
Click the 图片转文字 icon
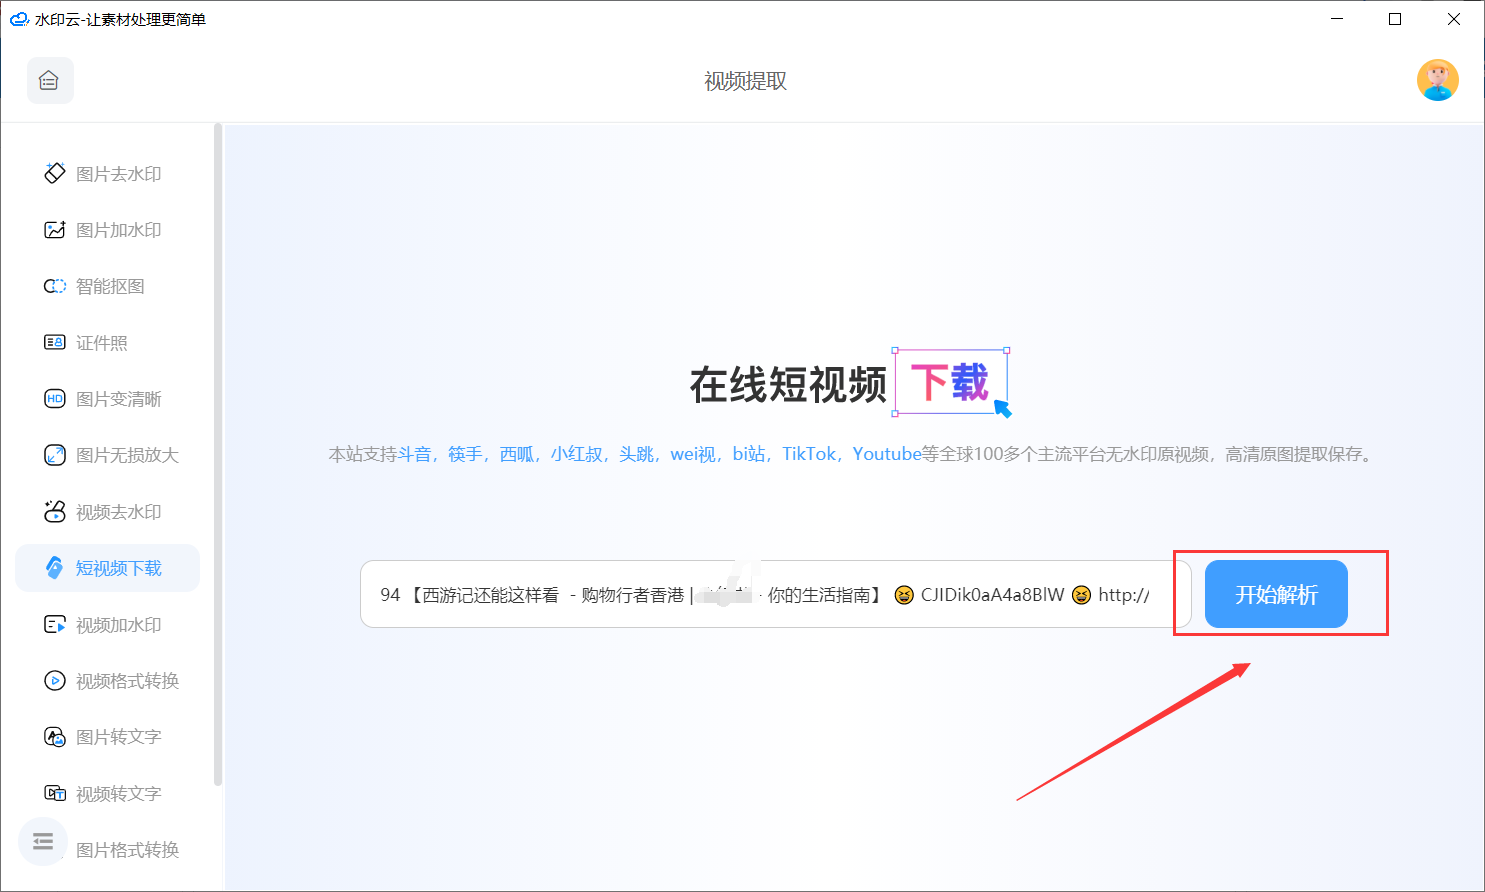55,737
